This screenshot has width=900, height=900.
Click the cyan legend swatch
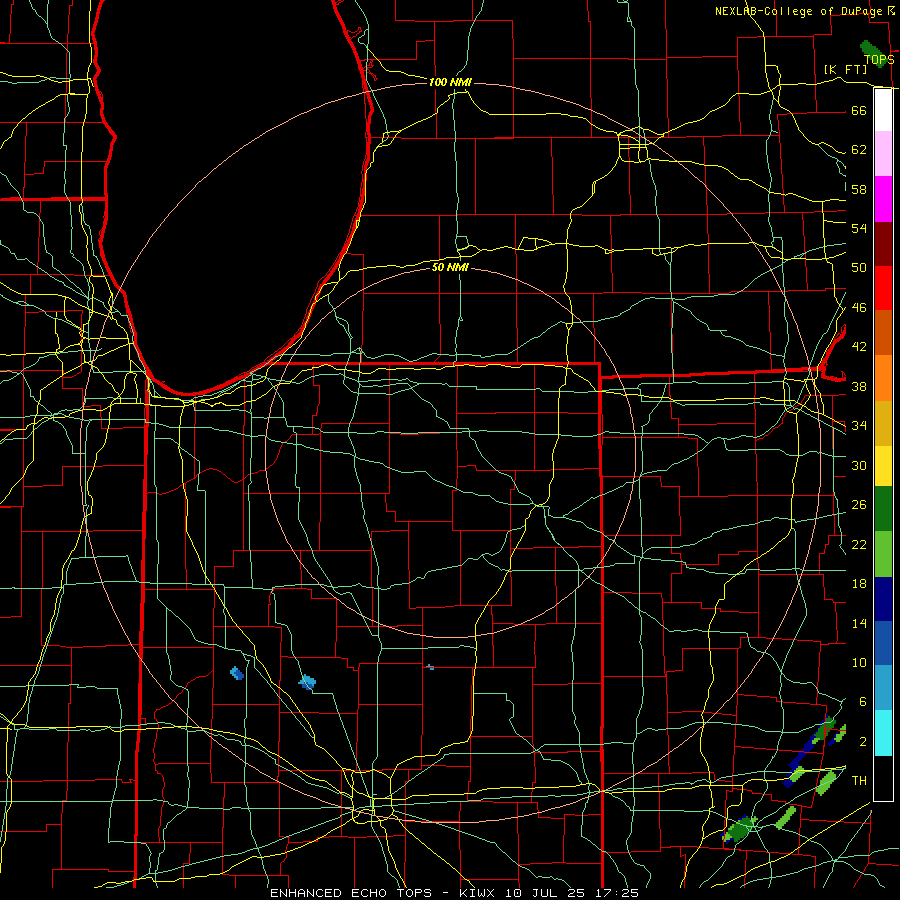883,733
